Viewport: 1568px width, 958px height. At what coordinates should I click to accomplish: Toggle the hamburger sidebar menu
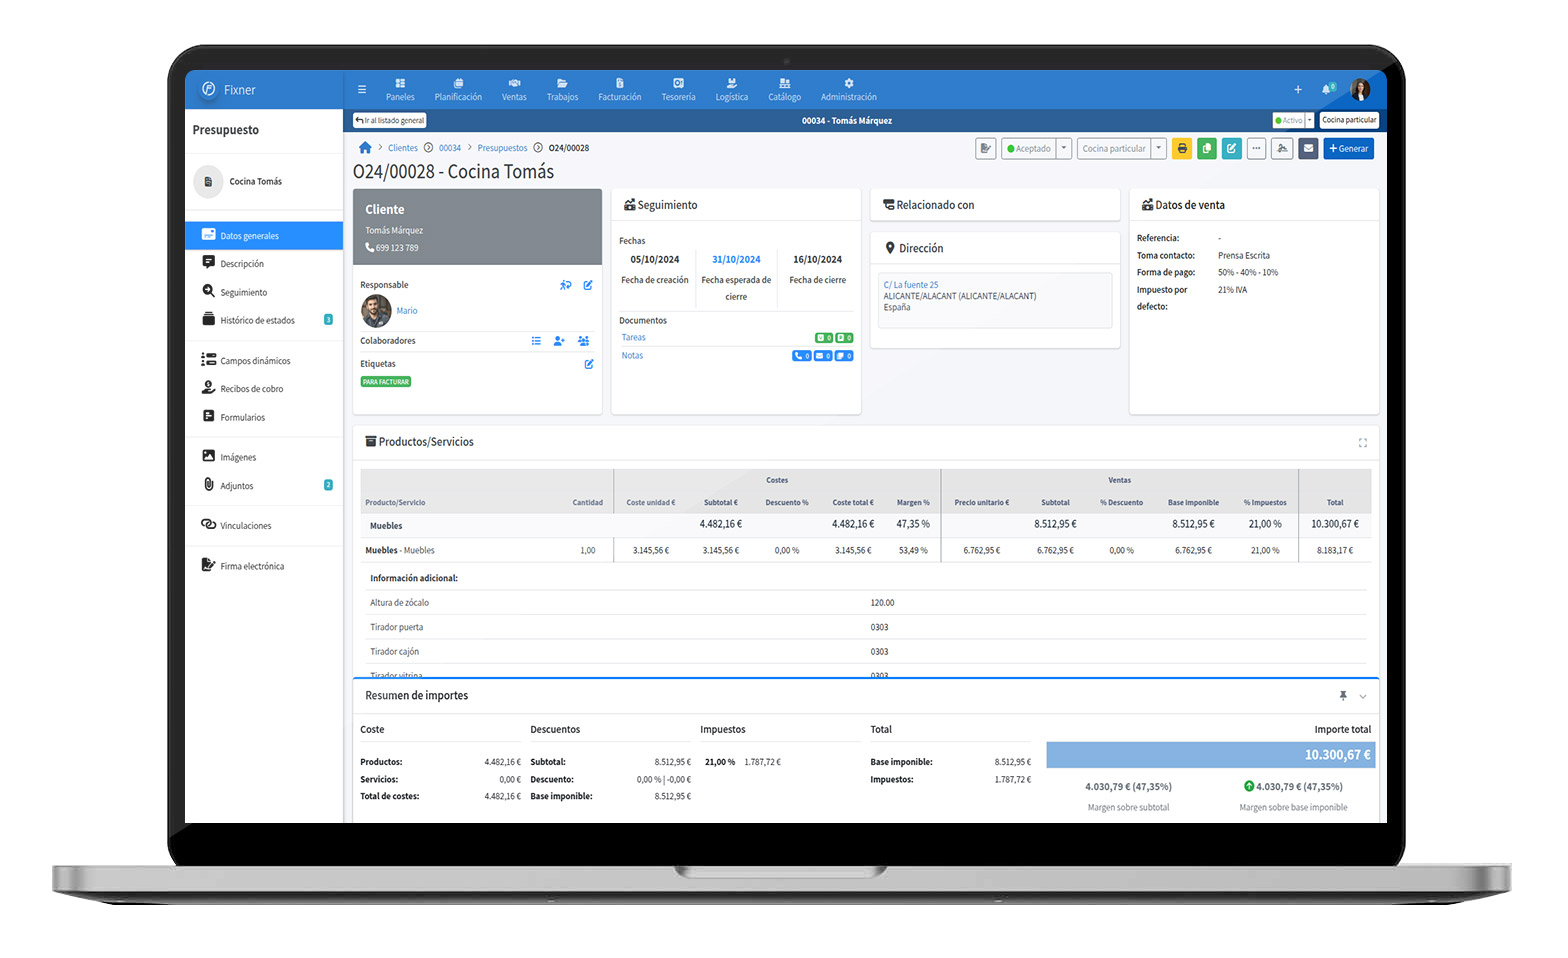click(362, 90)
